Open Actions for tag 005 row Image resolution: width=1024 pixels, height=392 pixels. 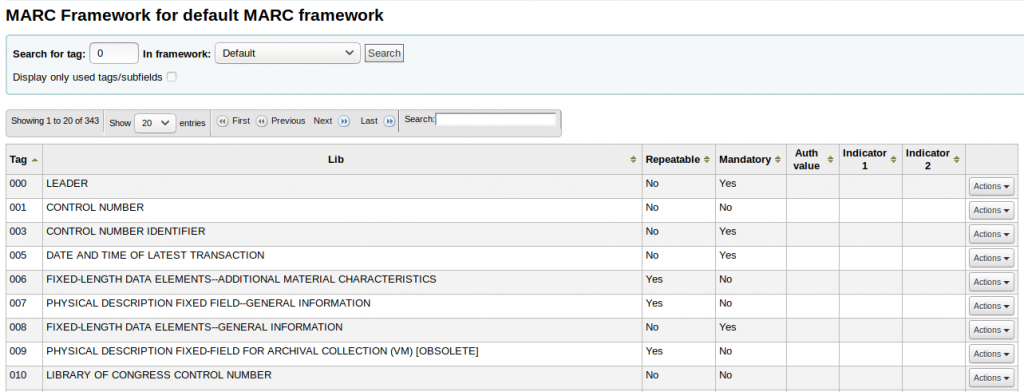coord(991,258)
